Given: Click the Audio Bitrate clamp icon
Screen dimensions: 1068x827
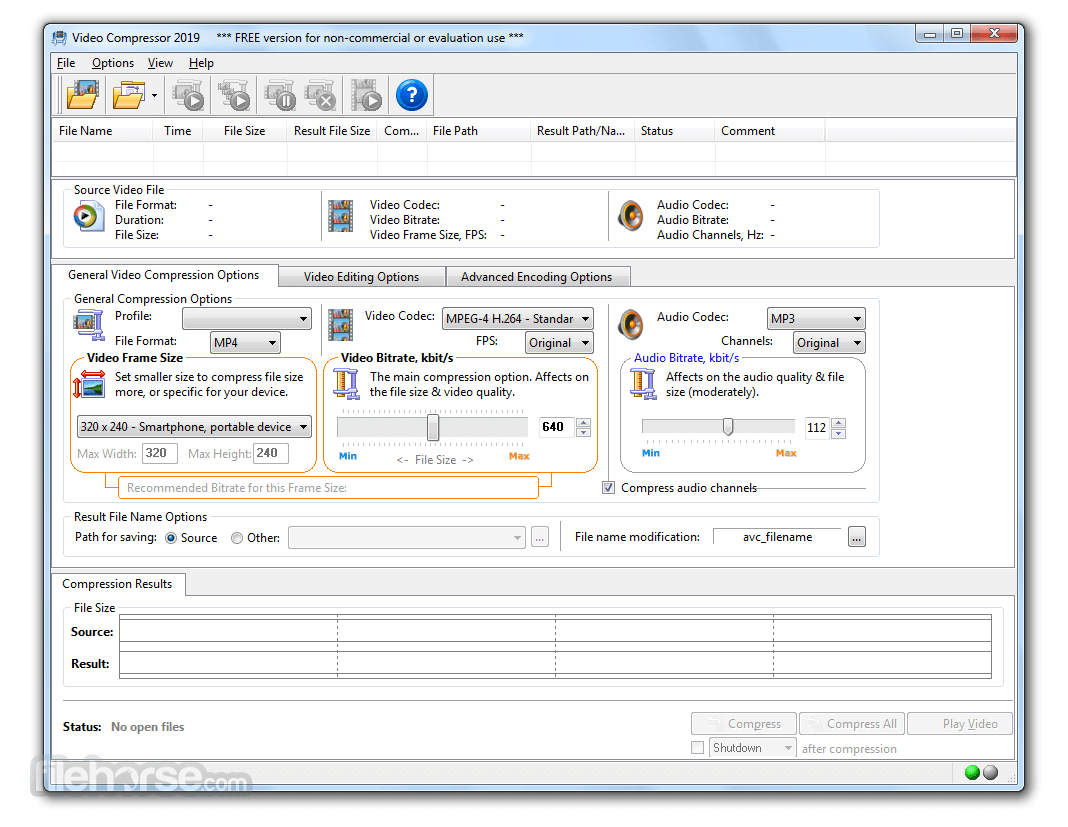Looking at the screenshot, I should pos(642,384).
